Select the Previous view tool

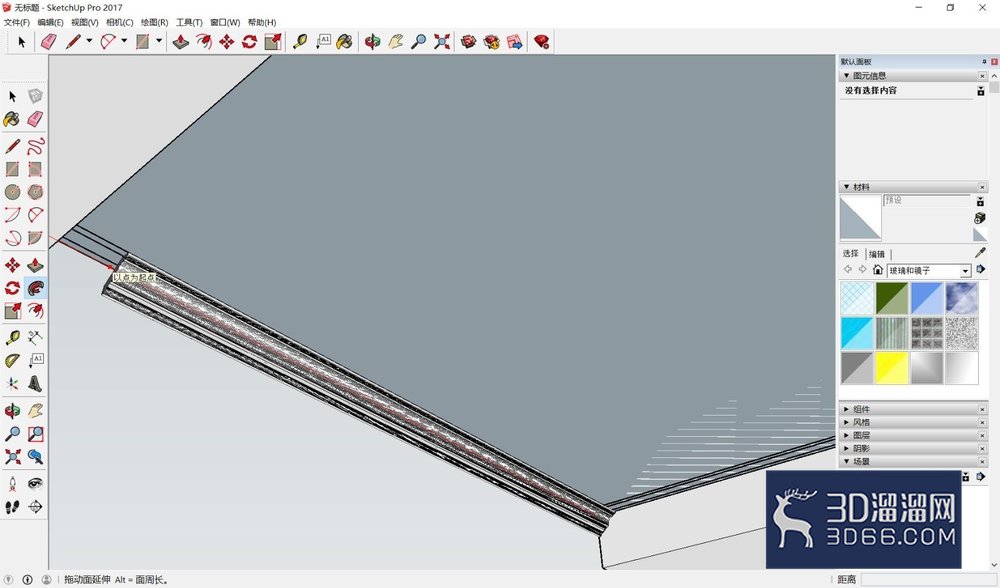tap(35, 457)
